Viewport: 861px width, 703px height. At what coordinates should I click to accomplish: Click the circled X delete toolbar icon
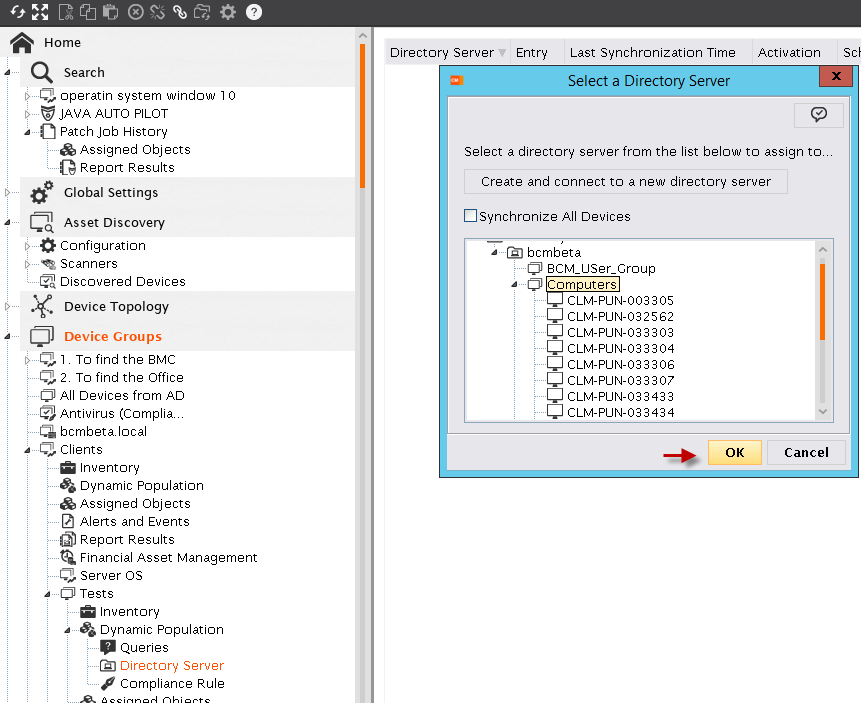tap(135, 12)
